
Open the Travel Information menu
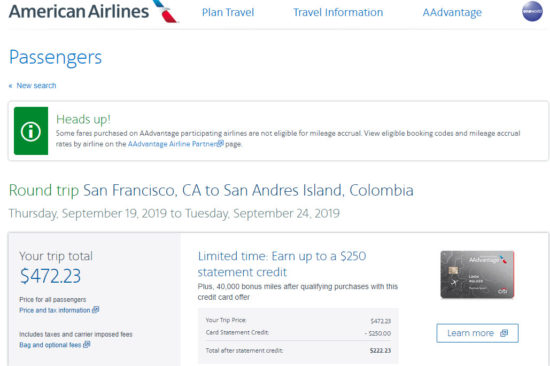click(338, 12)
